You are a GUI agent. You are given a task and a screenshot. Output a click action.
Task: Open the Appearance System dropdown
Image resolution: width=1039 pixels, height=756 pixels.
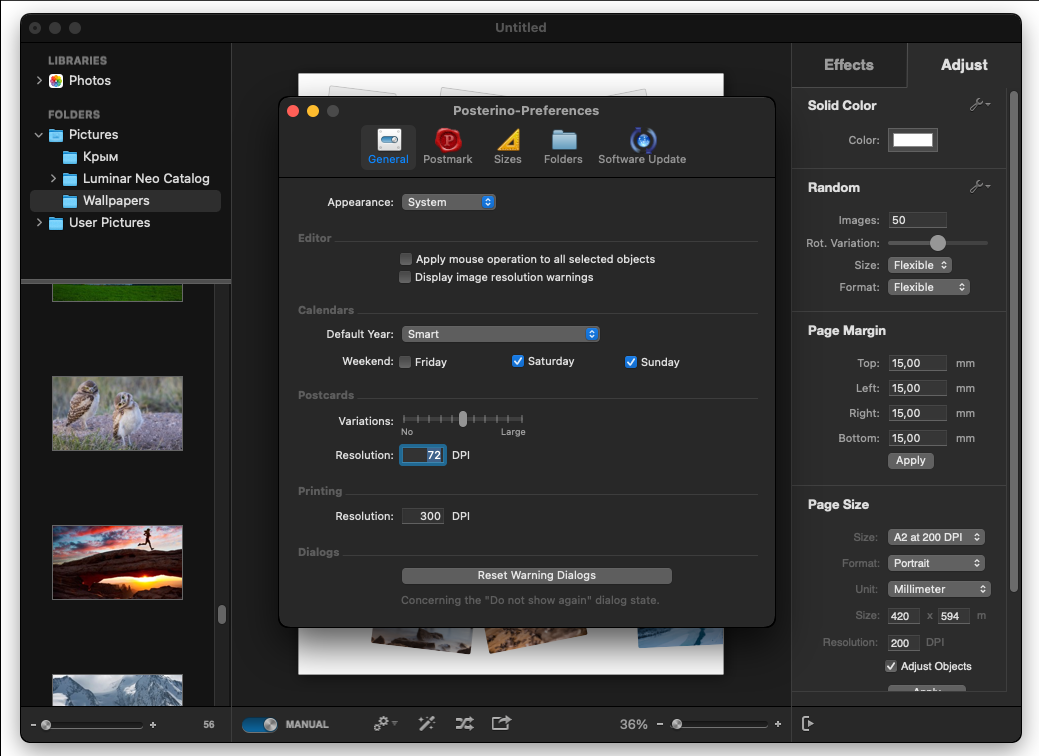[x=449, y=202]
